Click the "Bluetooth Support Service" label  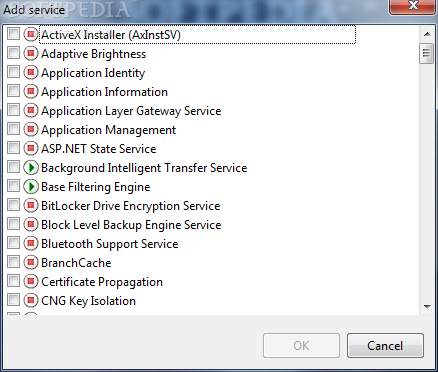click(110, 244)
